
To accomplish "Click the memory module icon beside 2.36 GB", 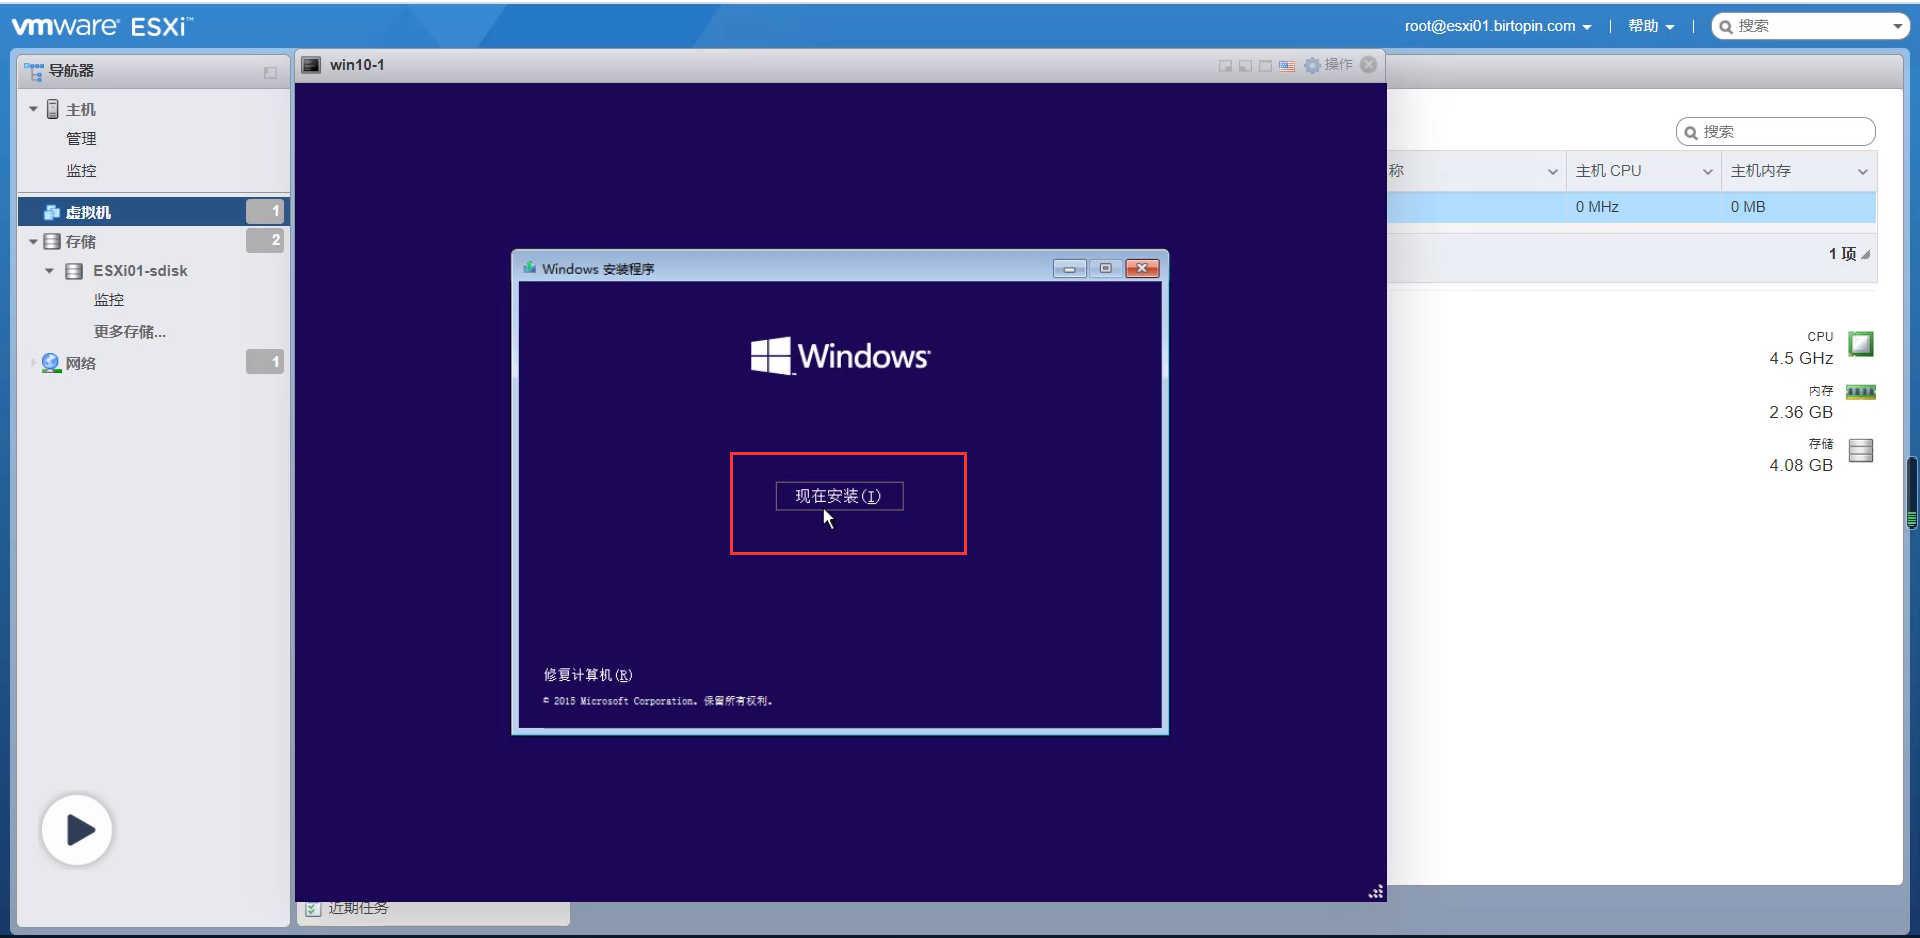I will (x=1860, y=392).
